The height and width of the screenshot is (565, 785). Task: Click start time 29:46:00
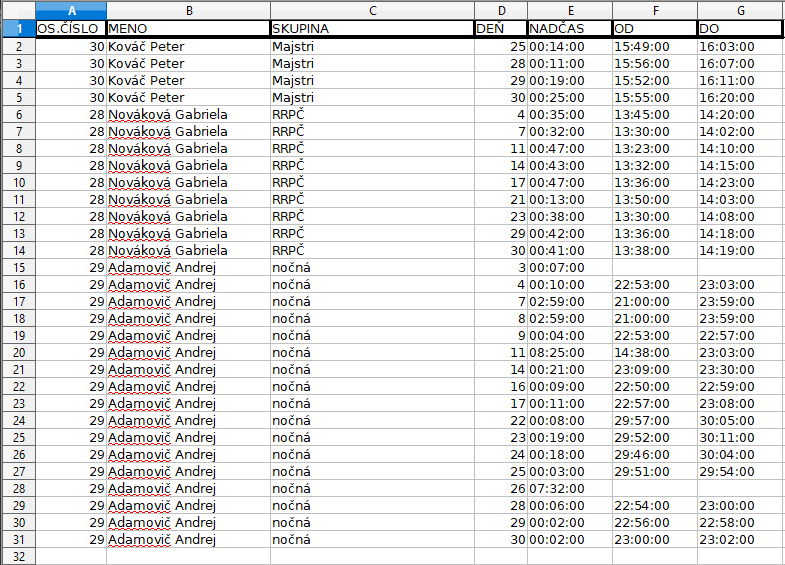655,455
